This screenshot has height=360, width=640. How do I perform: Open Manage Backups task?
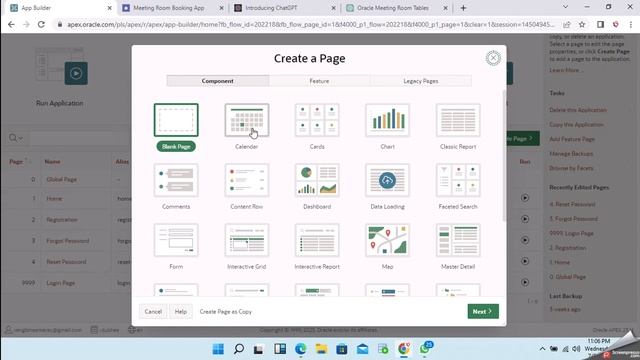pyautogui.click(x=571, y=153)
